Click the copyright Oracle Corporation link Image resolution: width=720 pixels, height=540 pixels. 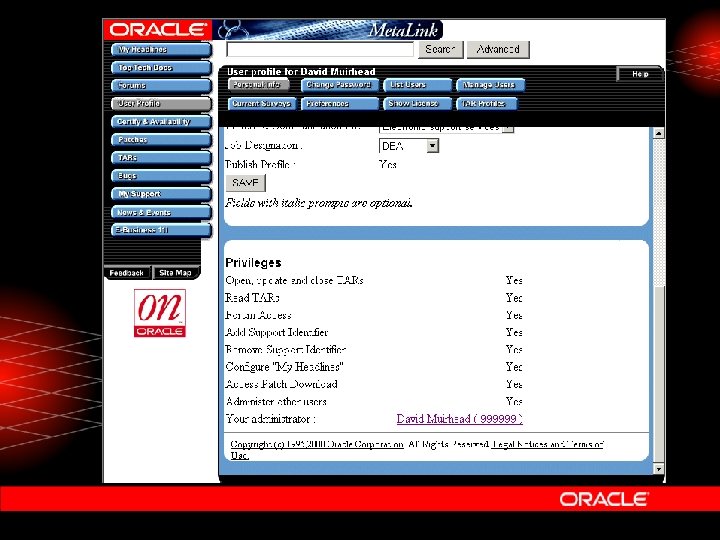(317, 444)
